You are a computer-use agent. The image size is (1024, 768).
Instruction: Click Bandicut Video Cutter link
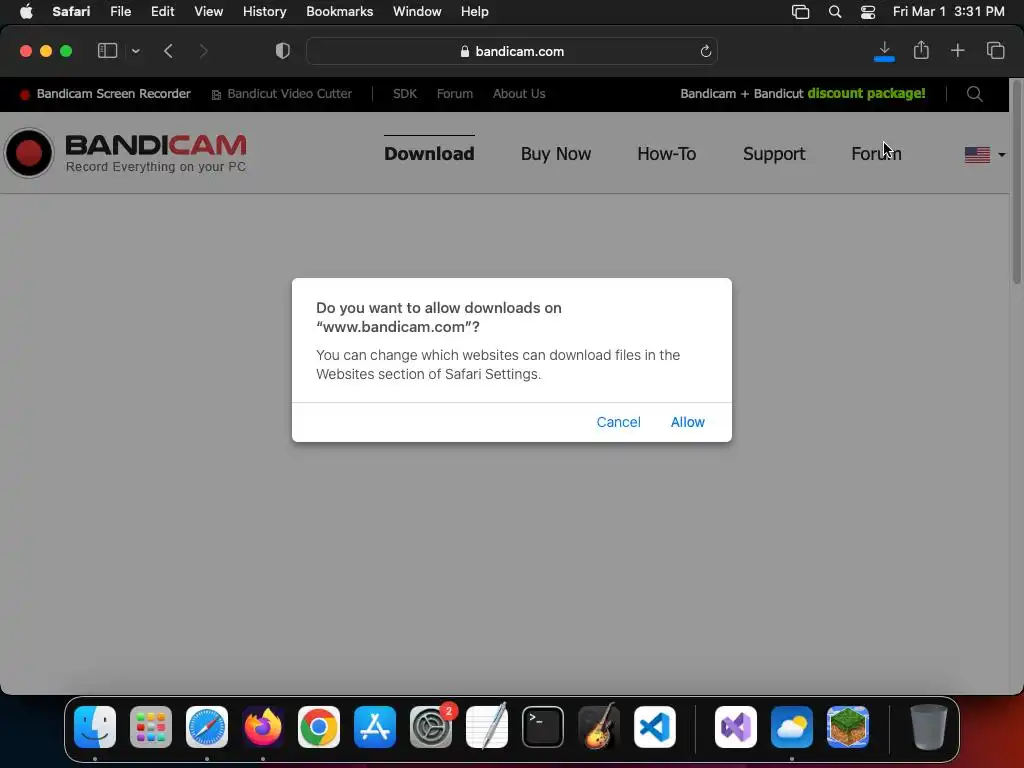click(281, 94)
